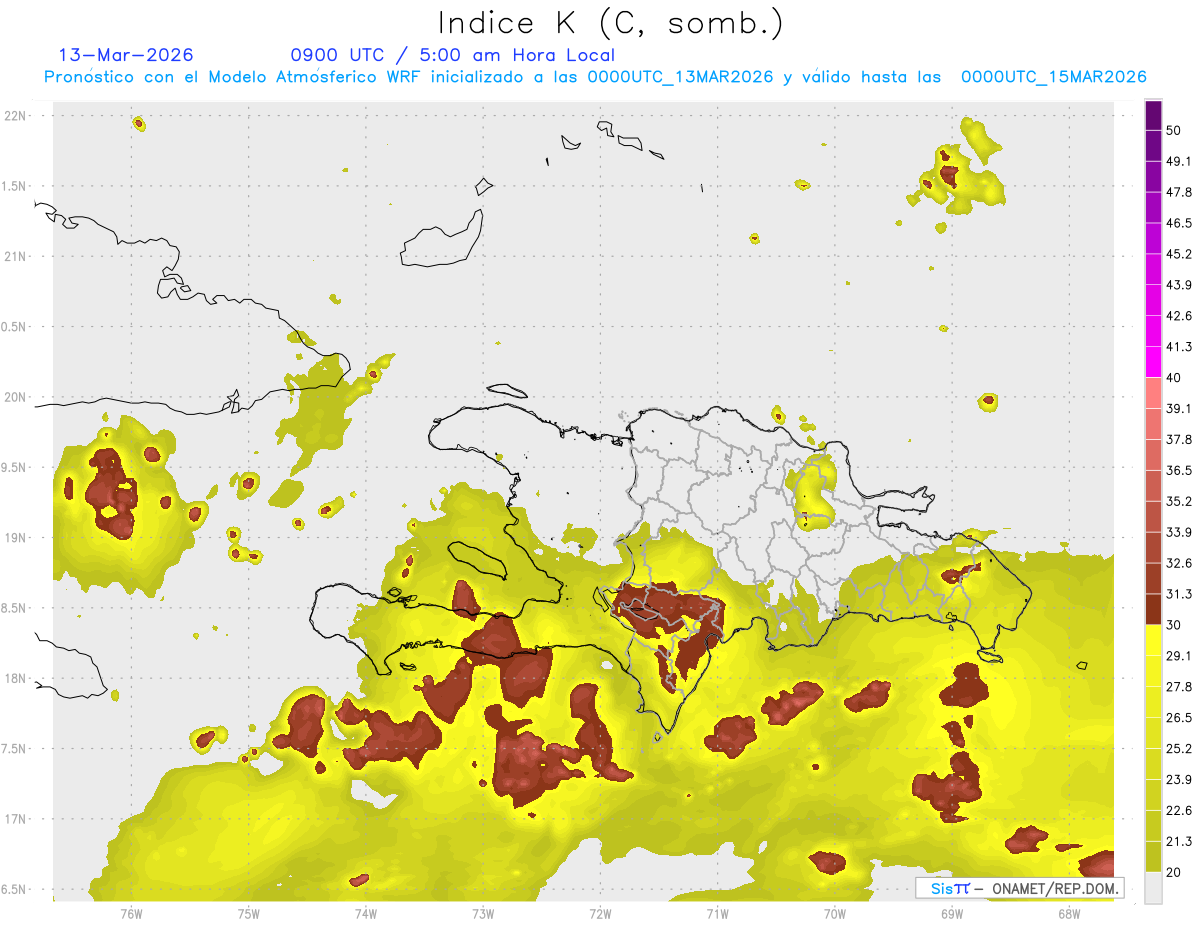This screenshot has height=927, width=1200.
Task: Click the legend value "45.2"
Action: click(x=1179, y=254)
